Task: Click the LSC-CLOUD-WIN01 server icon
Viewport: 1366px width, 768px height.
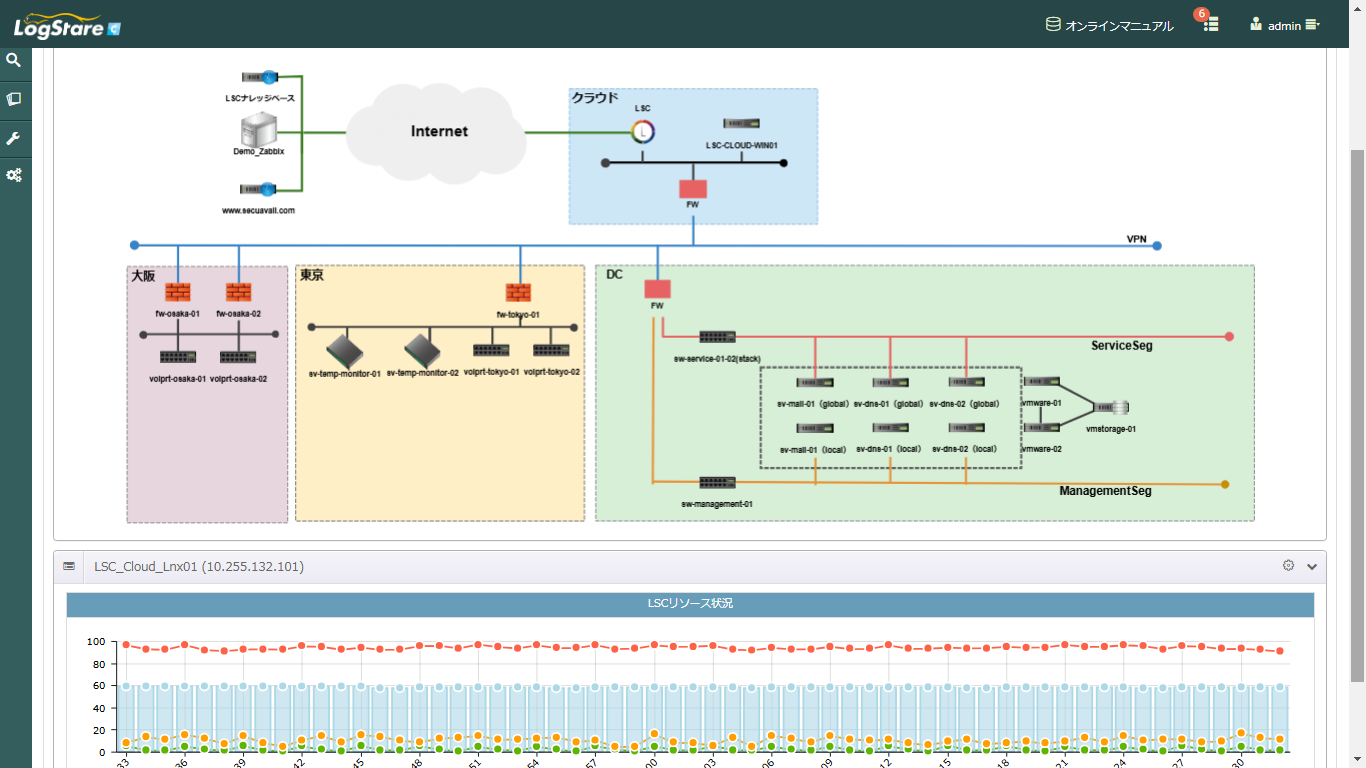Action: tap(741, 123)
